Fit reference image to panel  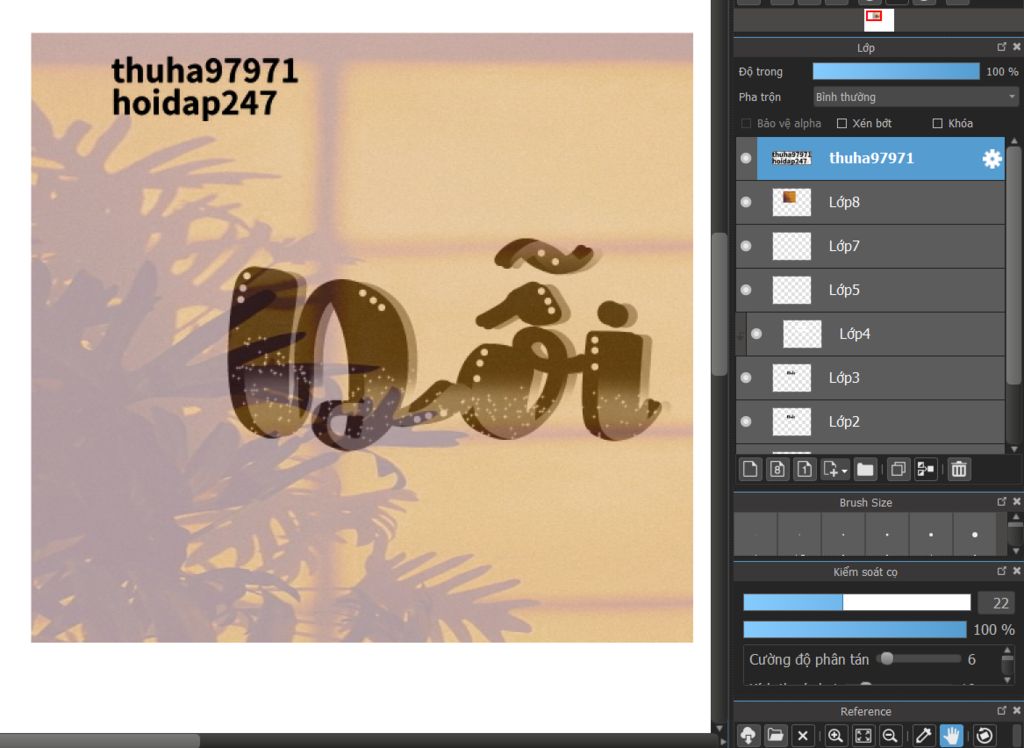pos(863,736)
